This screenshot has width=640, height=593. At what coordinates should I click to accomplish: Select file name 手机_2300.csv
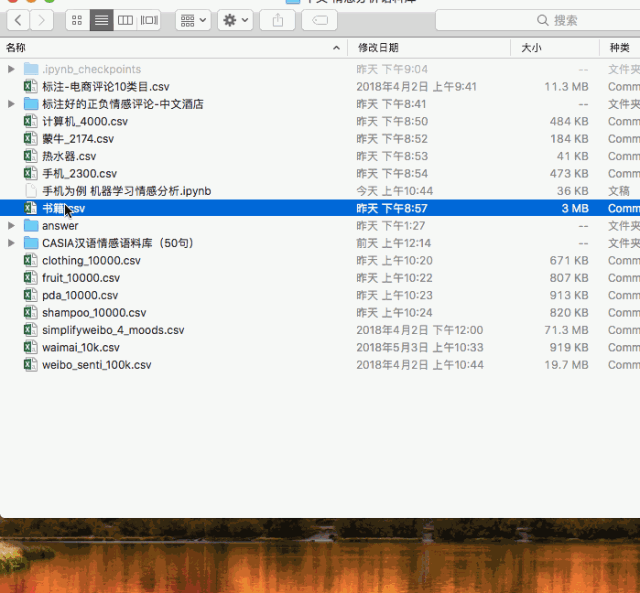[80, 173]
